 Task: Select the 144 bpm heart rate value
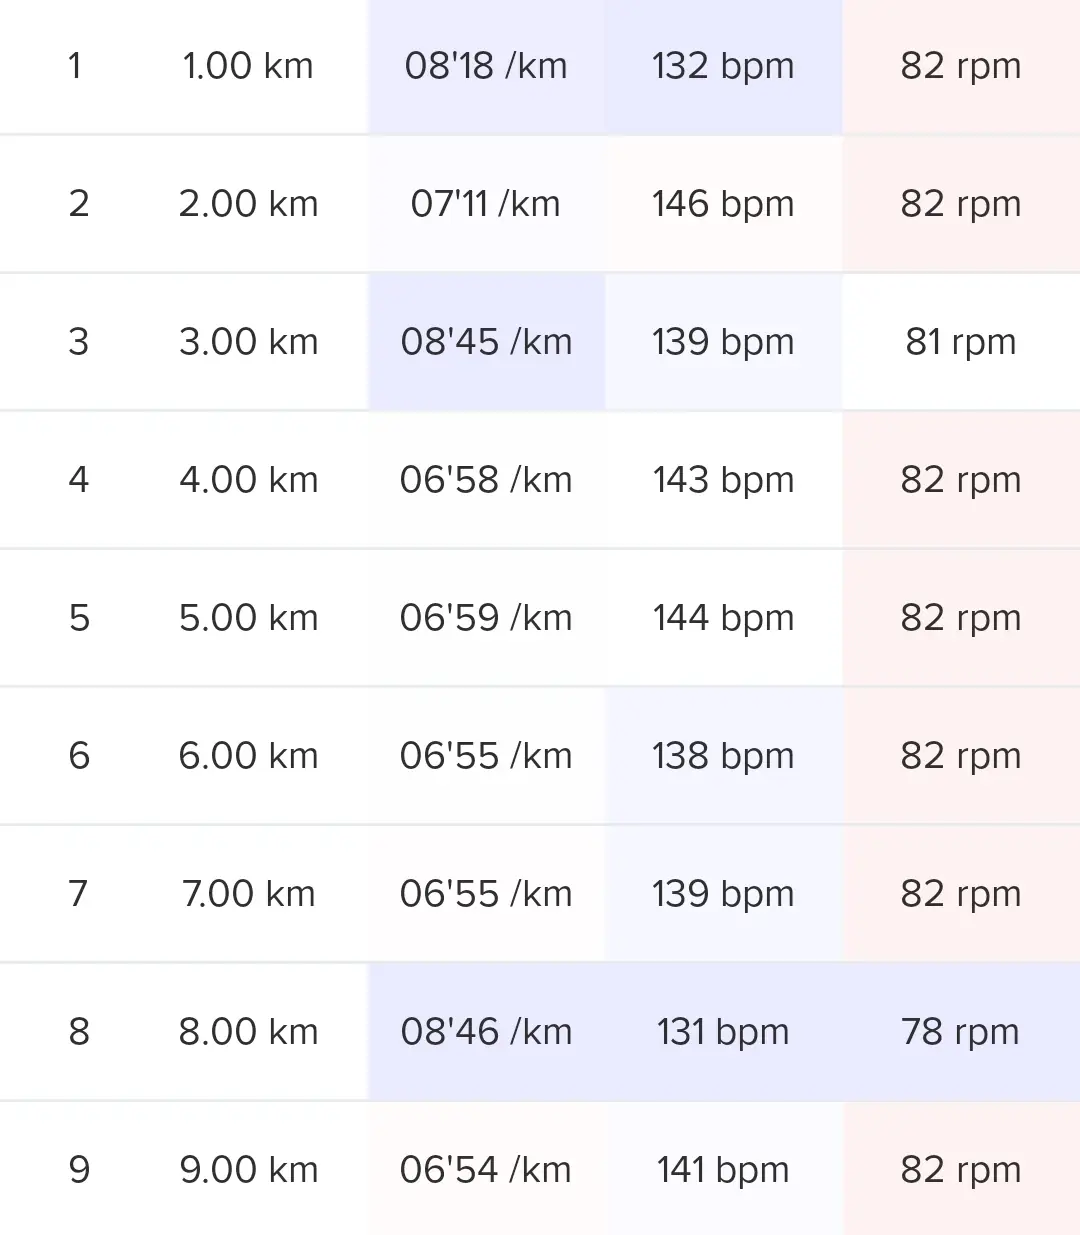[723, 618]
